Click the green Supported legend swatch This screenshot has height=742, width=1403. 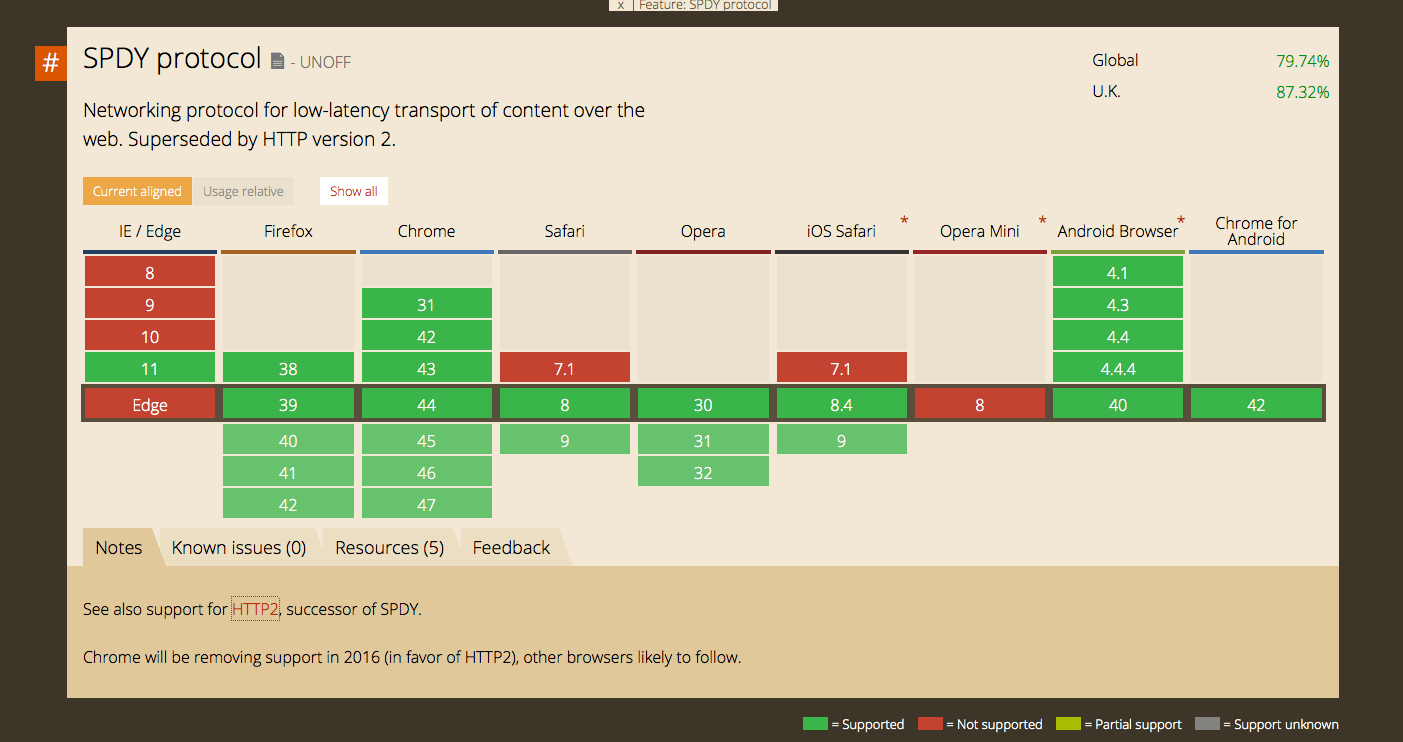[x=815, y=723]
